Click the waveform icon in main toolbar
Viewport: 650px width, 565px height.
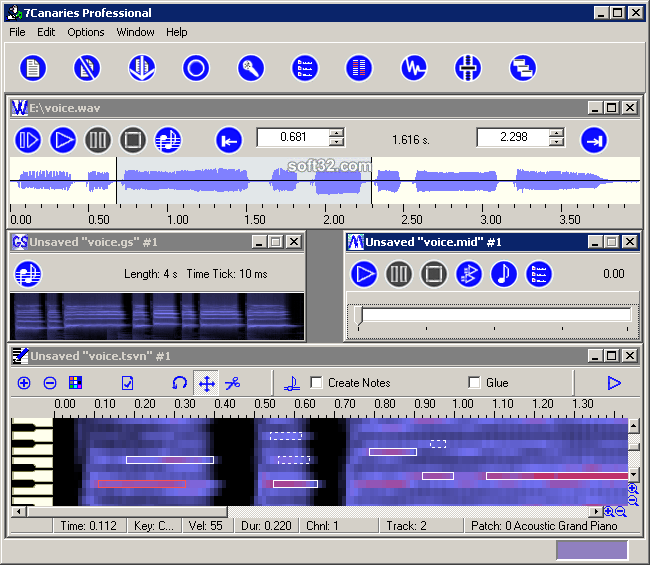coord(414,68)
